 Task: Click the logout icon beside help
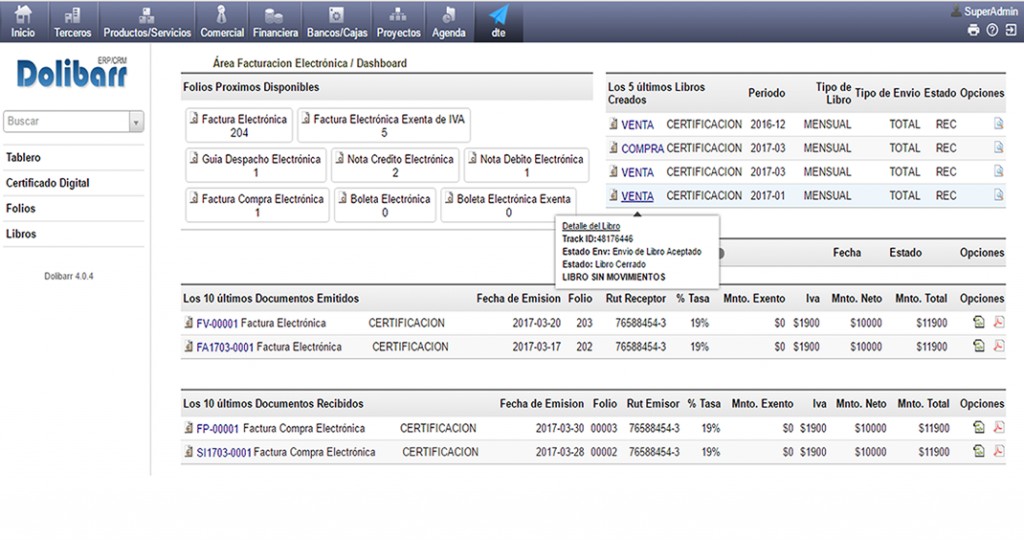(1010, 31)
